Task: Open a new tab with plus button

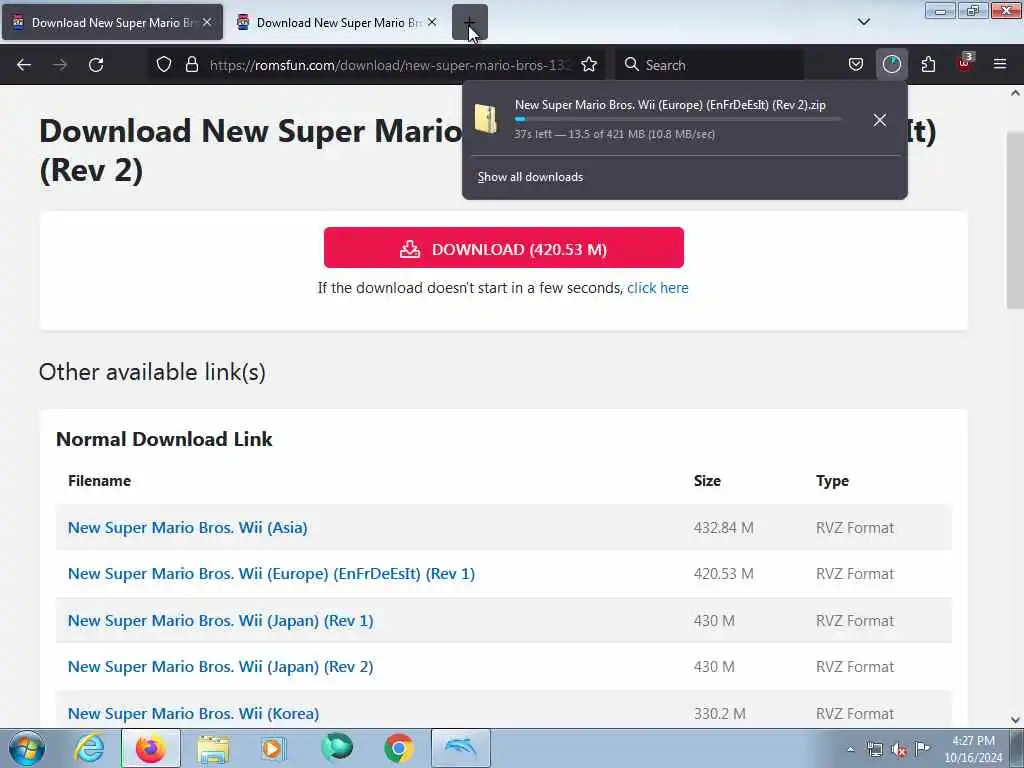Action: (x=470, y=22)
